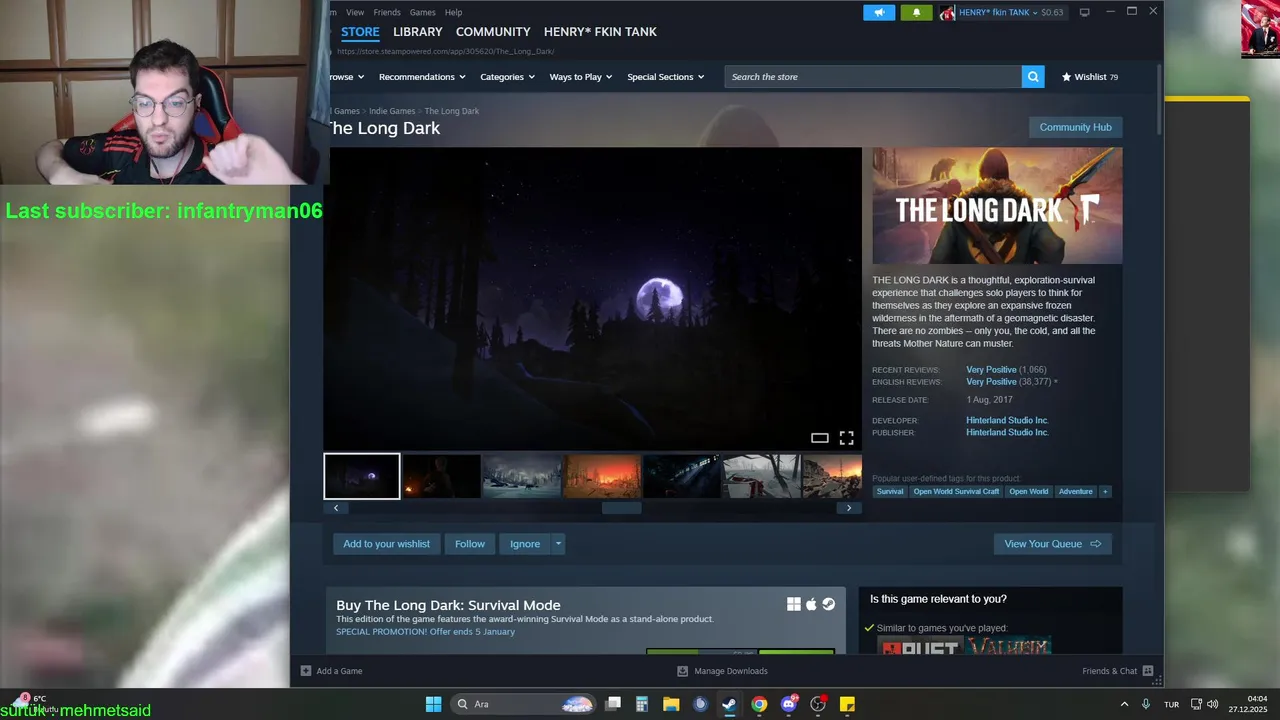Click the user avatar next to HENRY* fkin TANK

pos(947,12)
